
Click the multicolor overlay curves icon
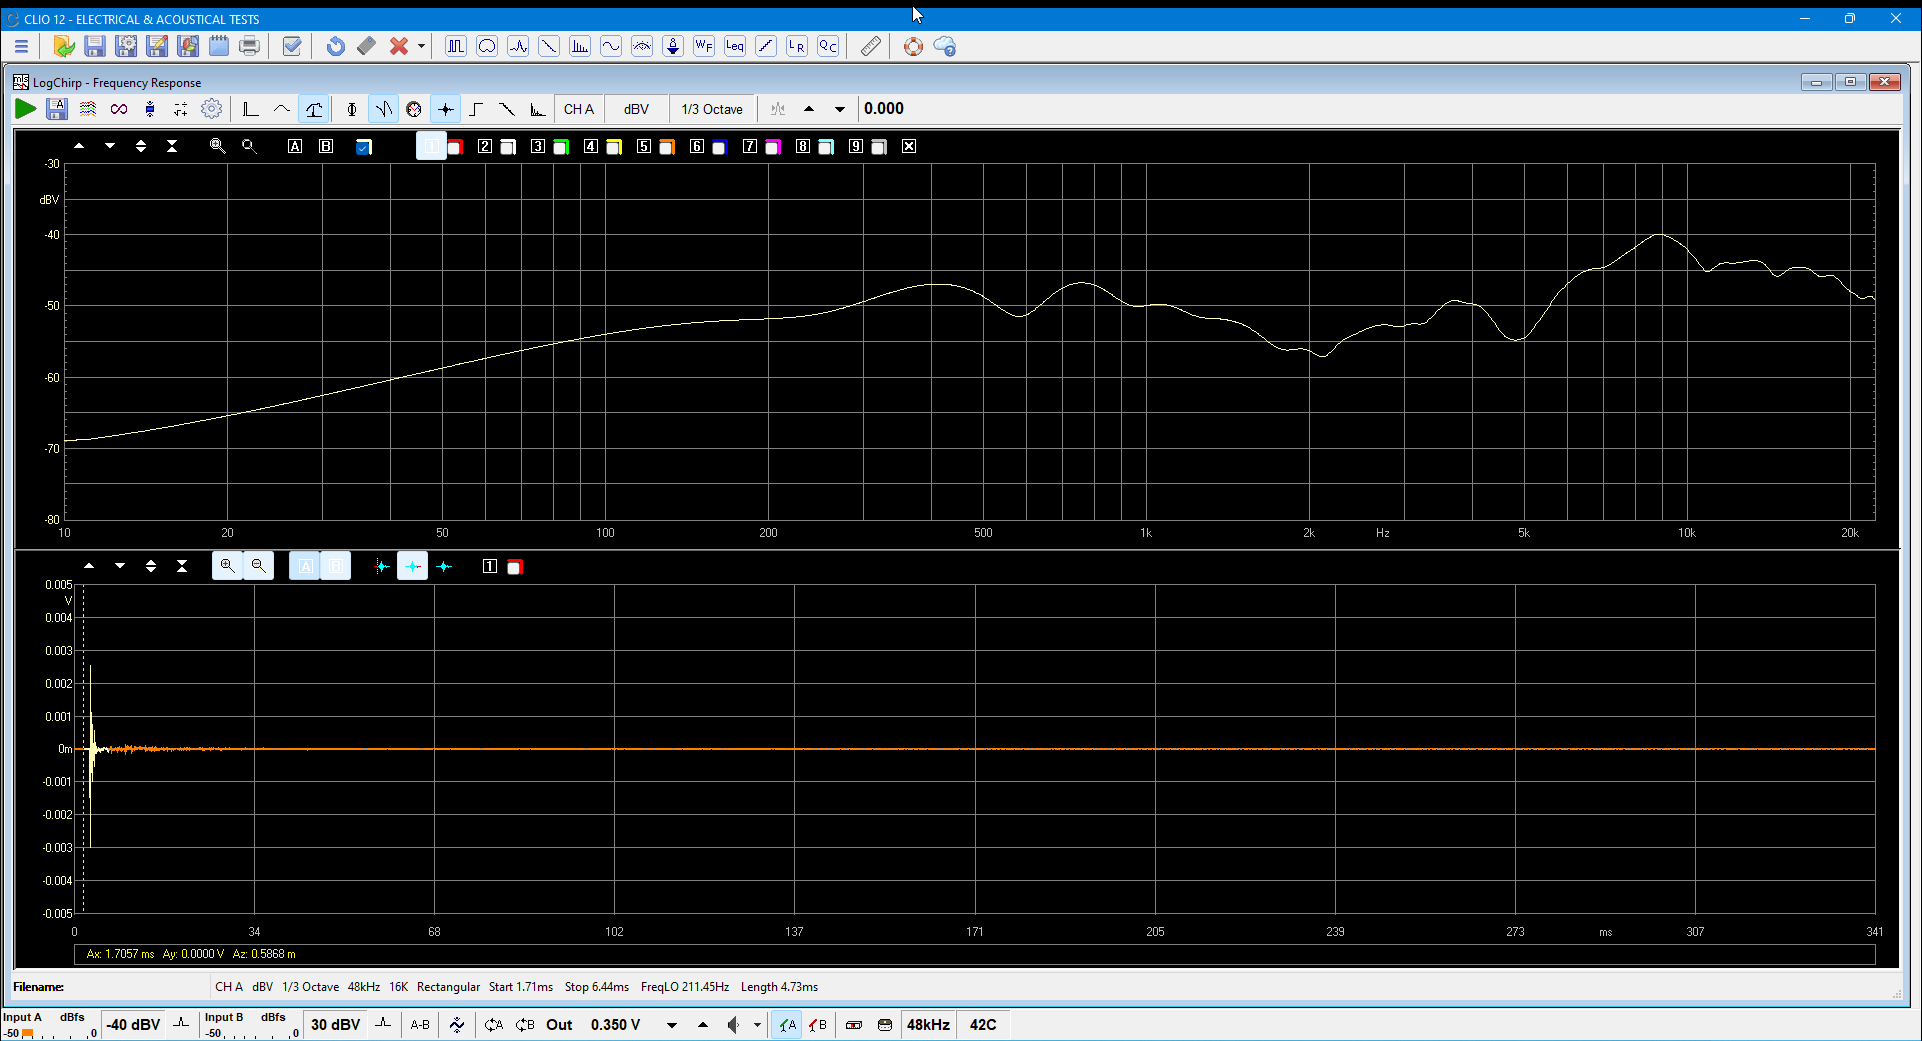(x=88, y=109)
